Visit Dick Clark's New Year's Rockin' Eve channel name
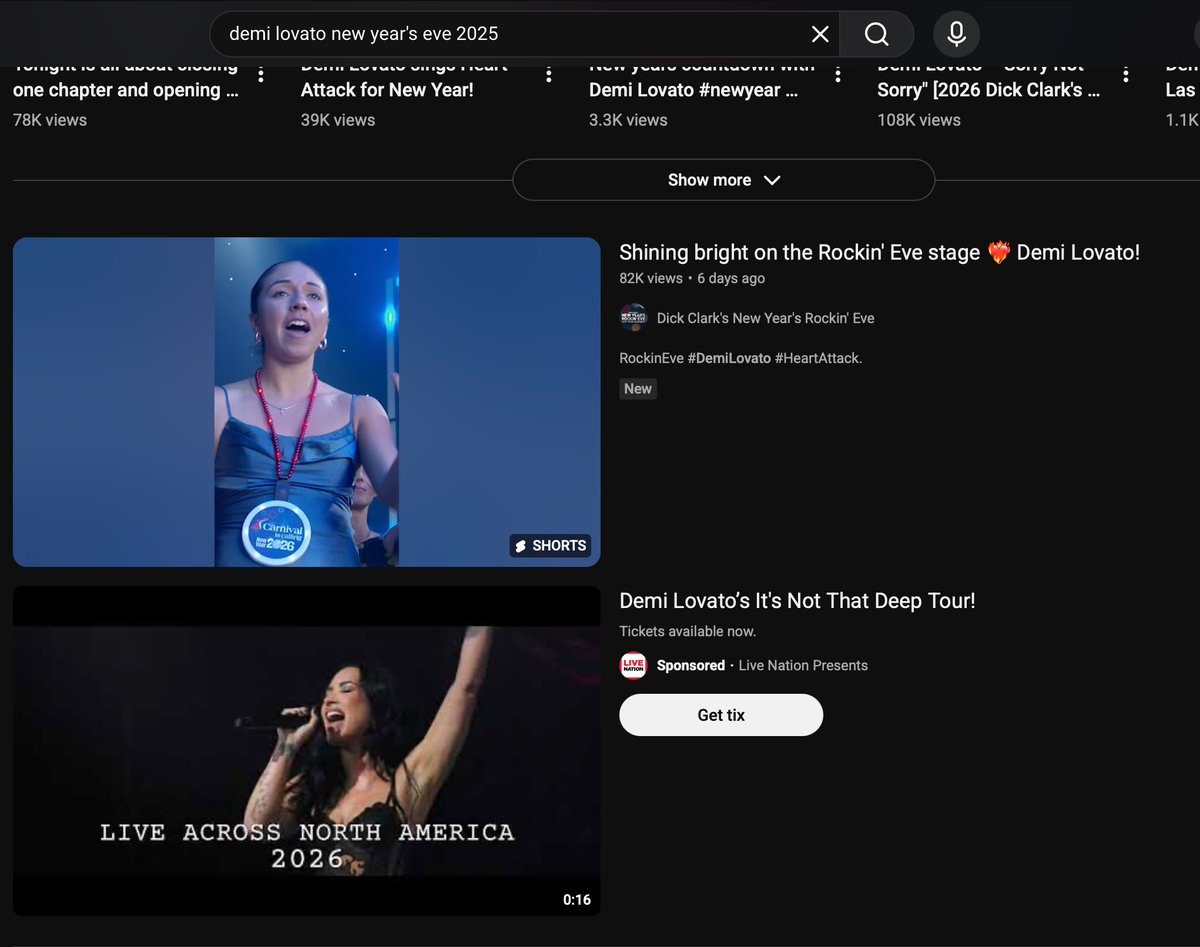1200x947 pixels. click(765, 318)
